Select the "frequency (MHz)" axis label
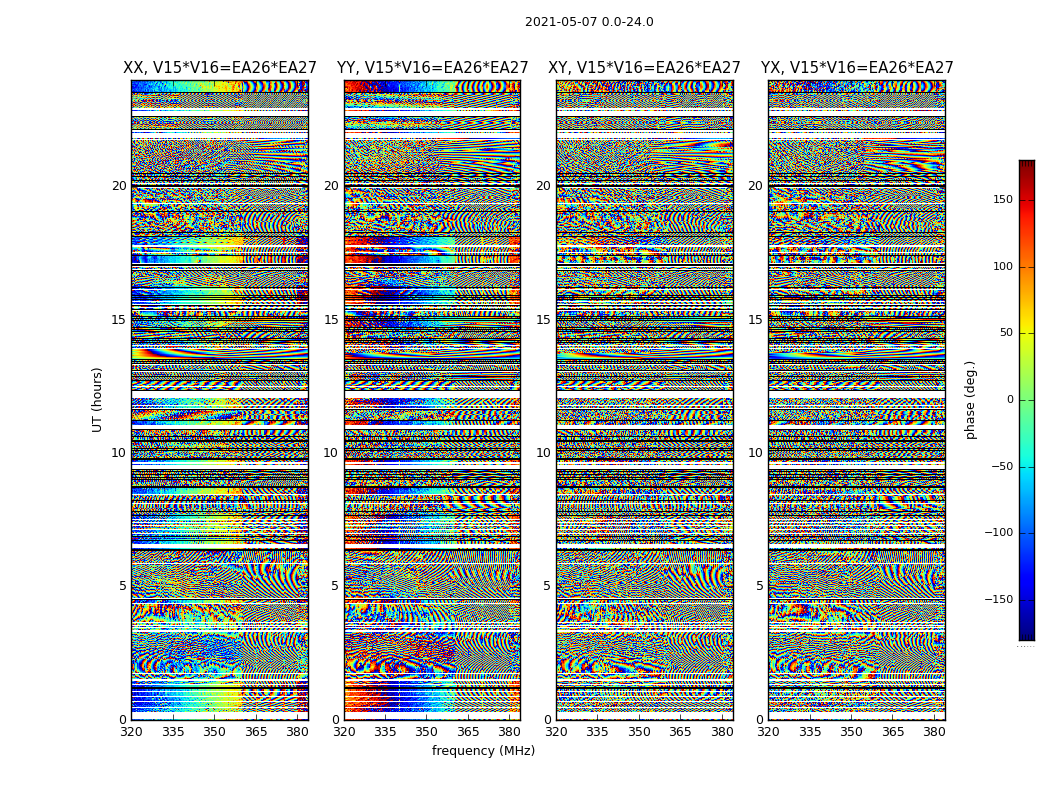The height and width of the screenshot is (800, 1050). [483, 750]
